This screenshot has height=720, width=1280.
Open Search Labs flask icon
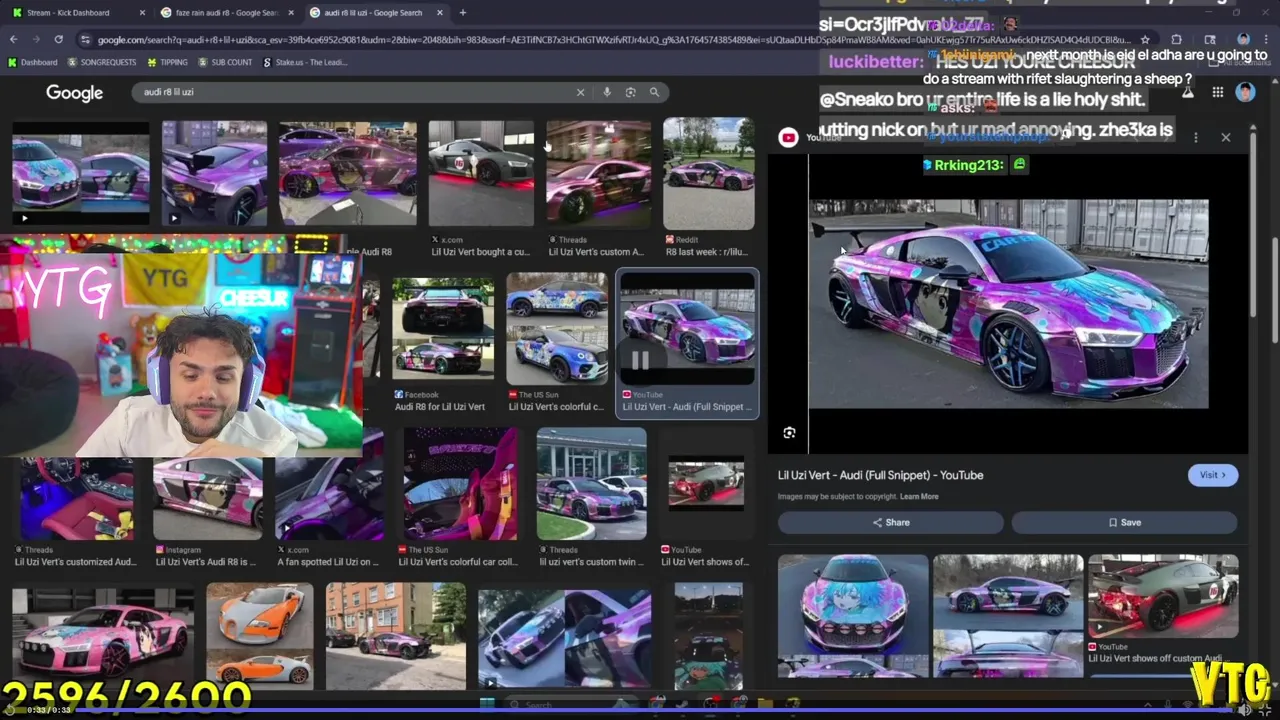click(x=1188, y=92)
